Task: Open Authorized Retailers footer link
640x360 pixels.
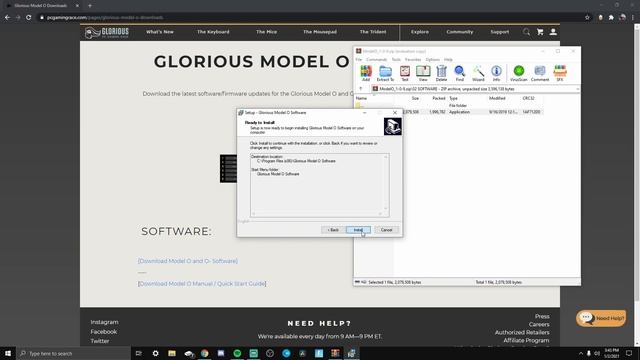Action: [x=522, y=332]
